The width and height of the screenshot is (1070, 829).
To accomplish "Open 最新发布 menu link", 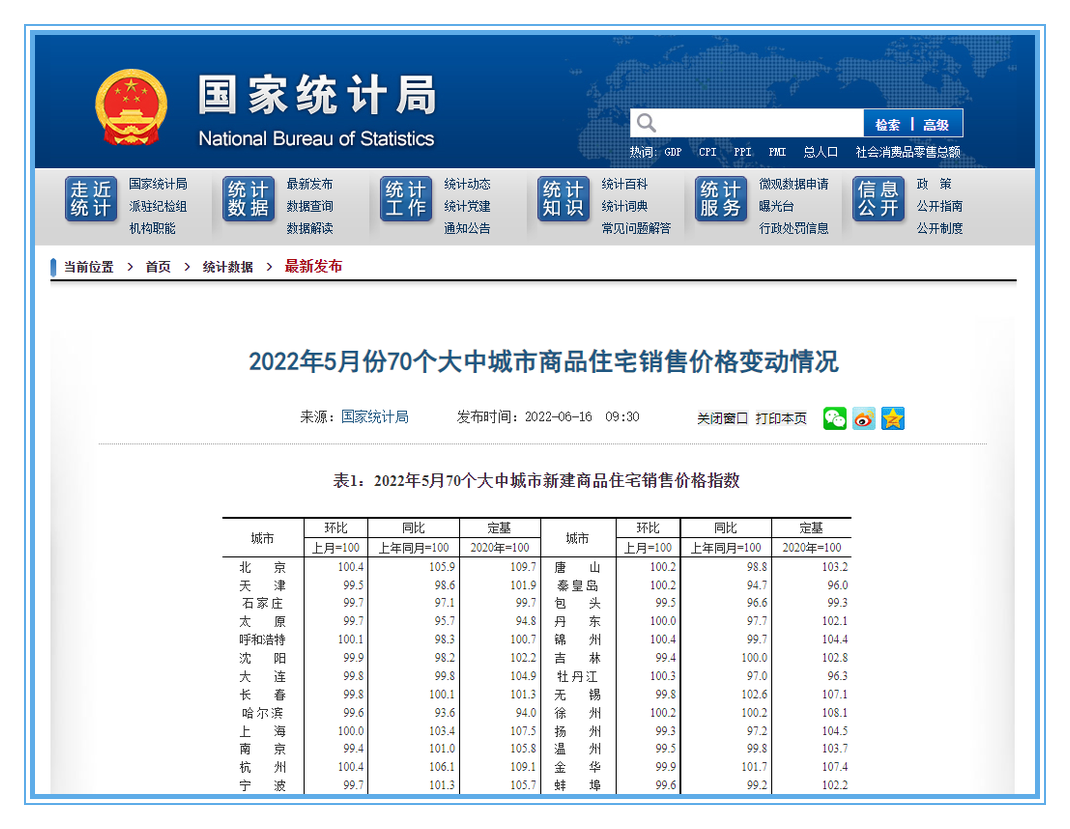I will (310, 184).
